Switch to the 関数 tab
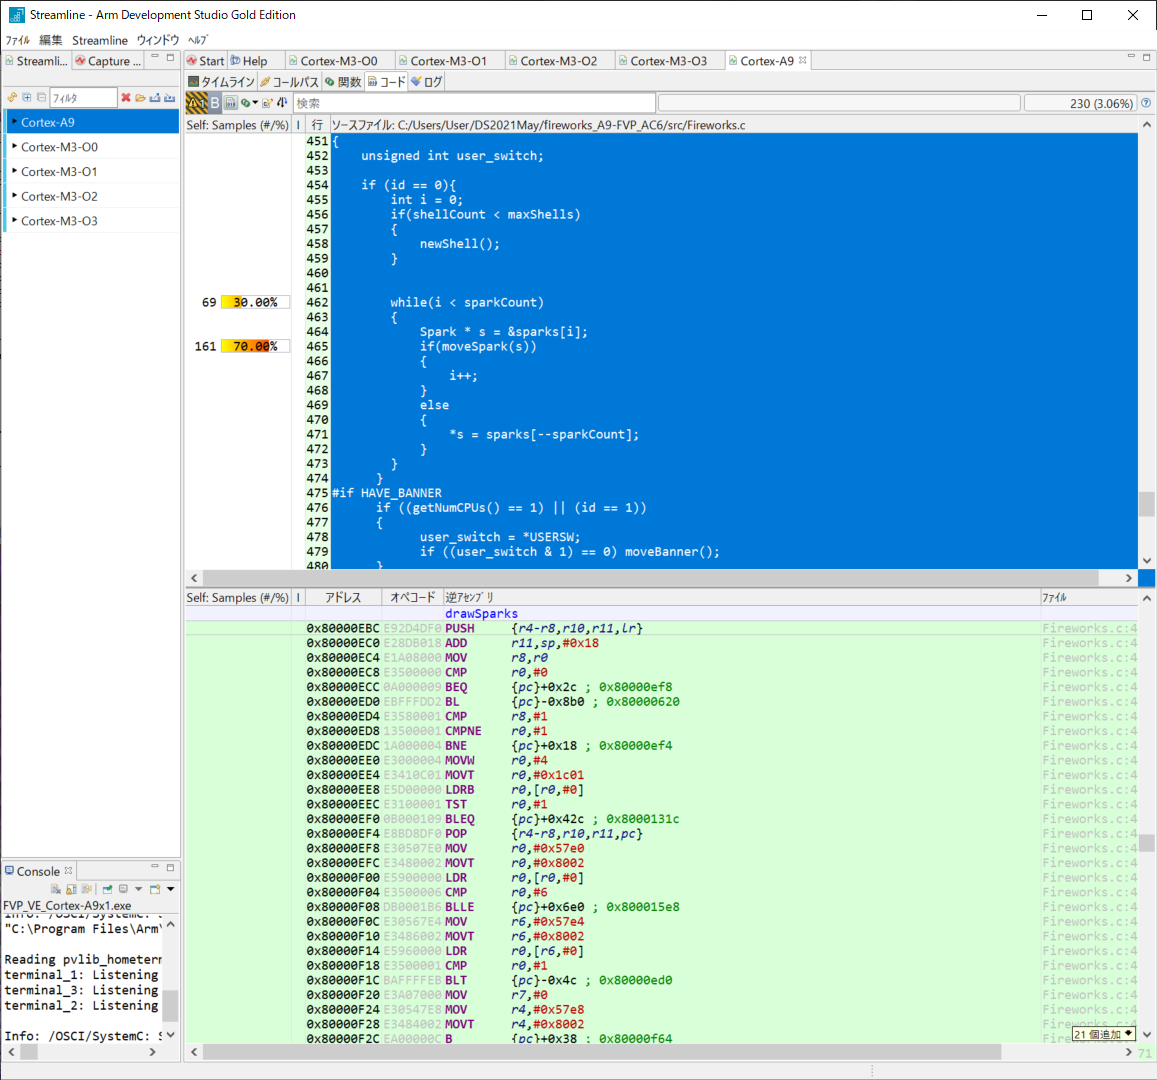1157x1080 pixels. coord(343,82)
